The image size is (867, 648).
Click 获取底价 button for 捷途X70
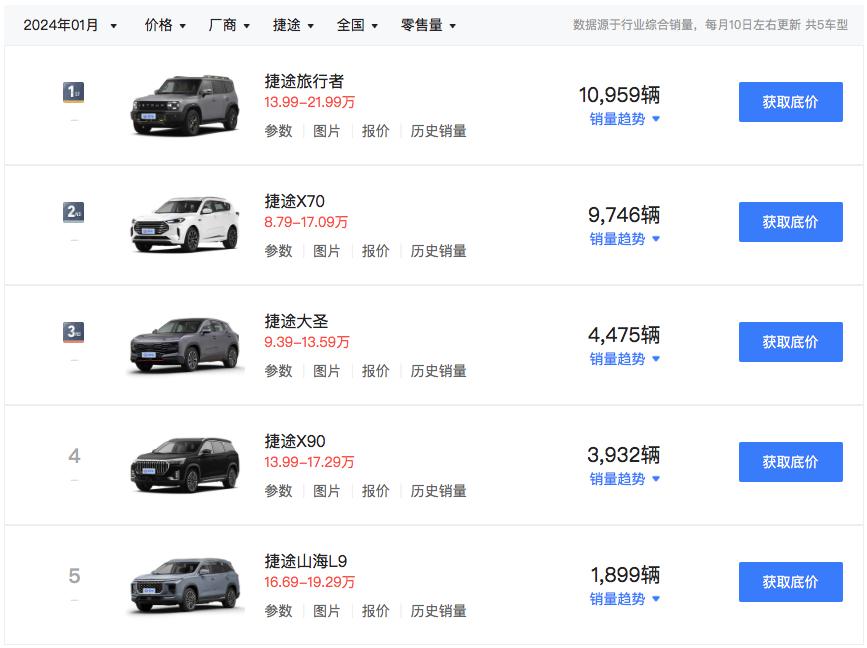[x=790, y=222]
